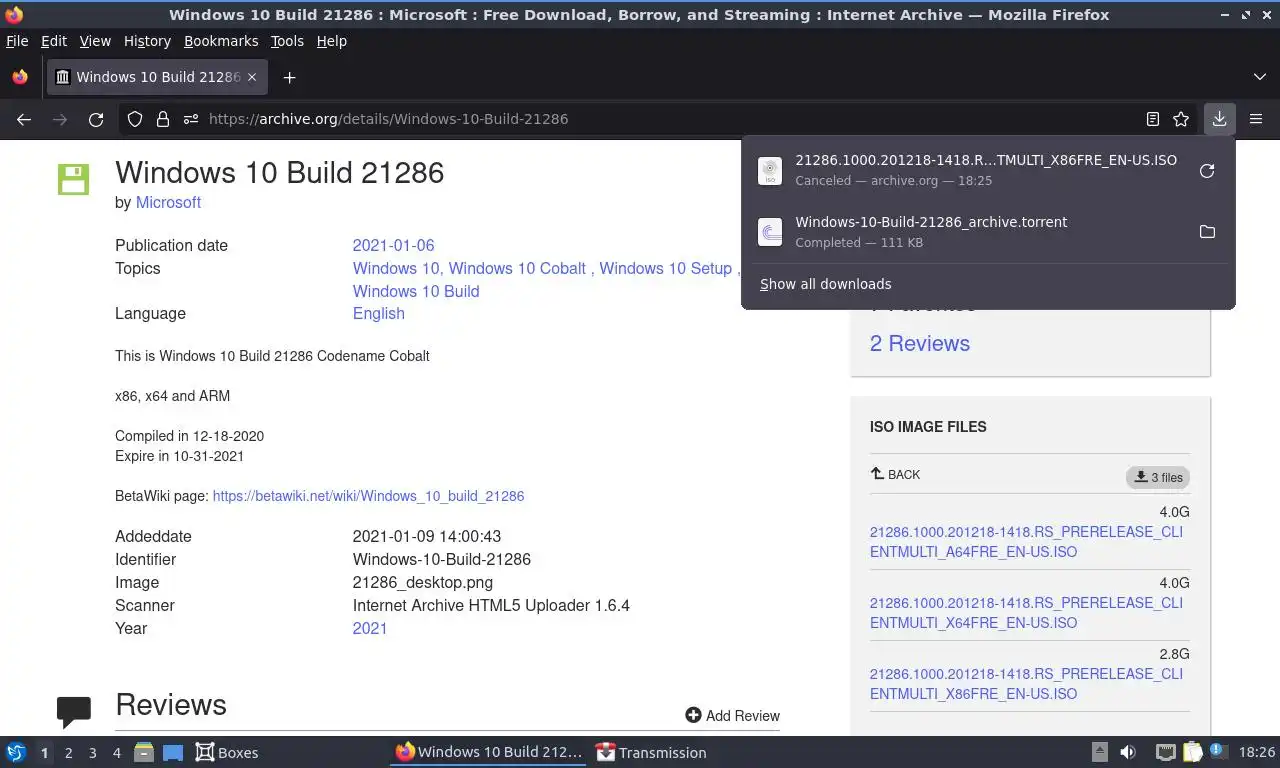Go forward one page
Viewport: 1280px width, 768px height.
[60, 119]
